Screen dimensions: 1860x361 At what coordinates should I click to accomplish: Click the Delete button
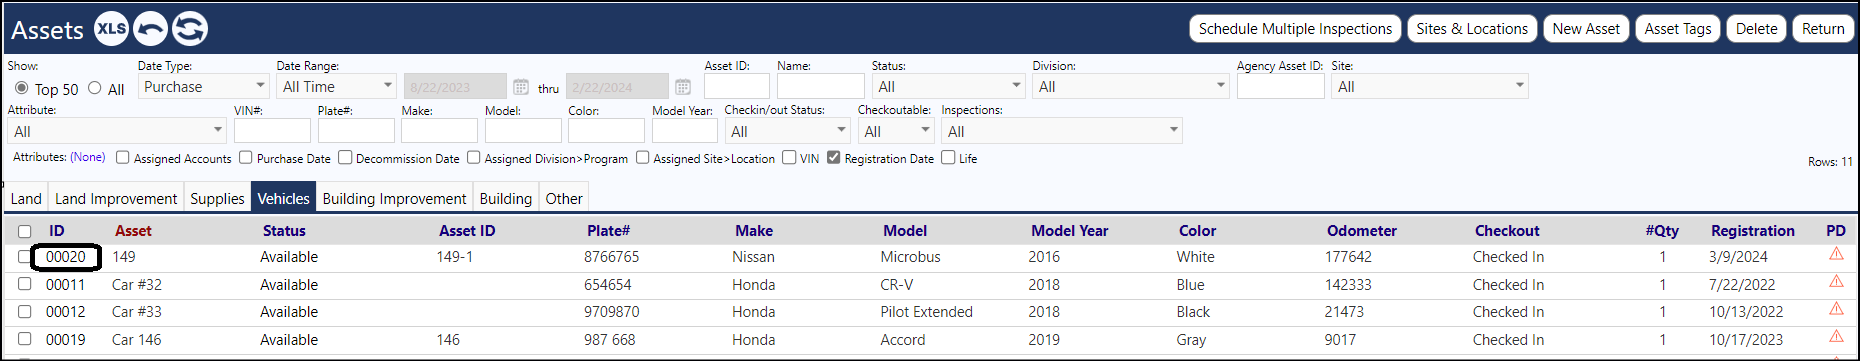coord(1756,29)
